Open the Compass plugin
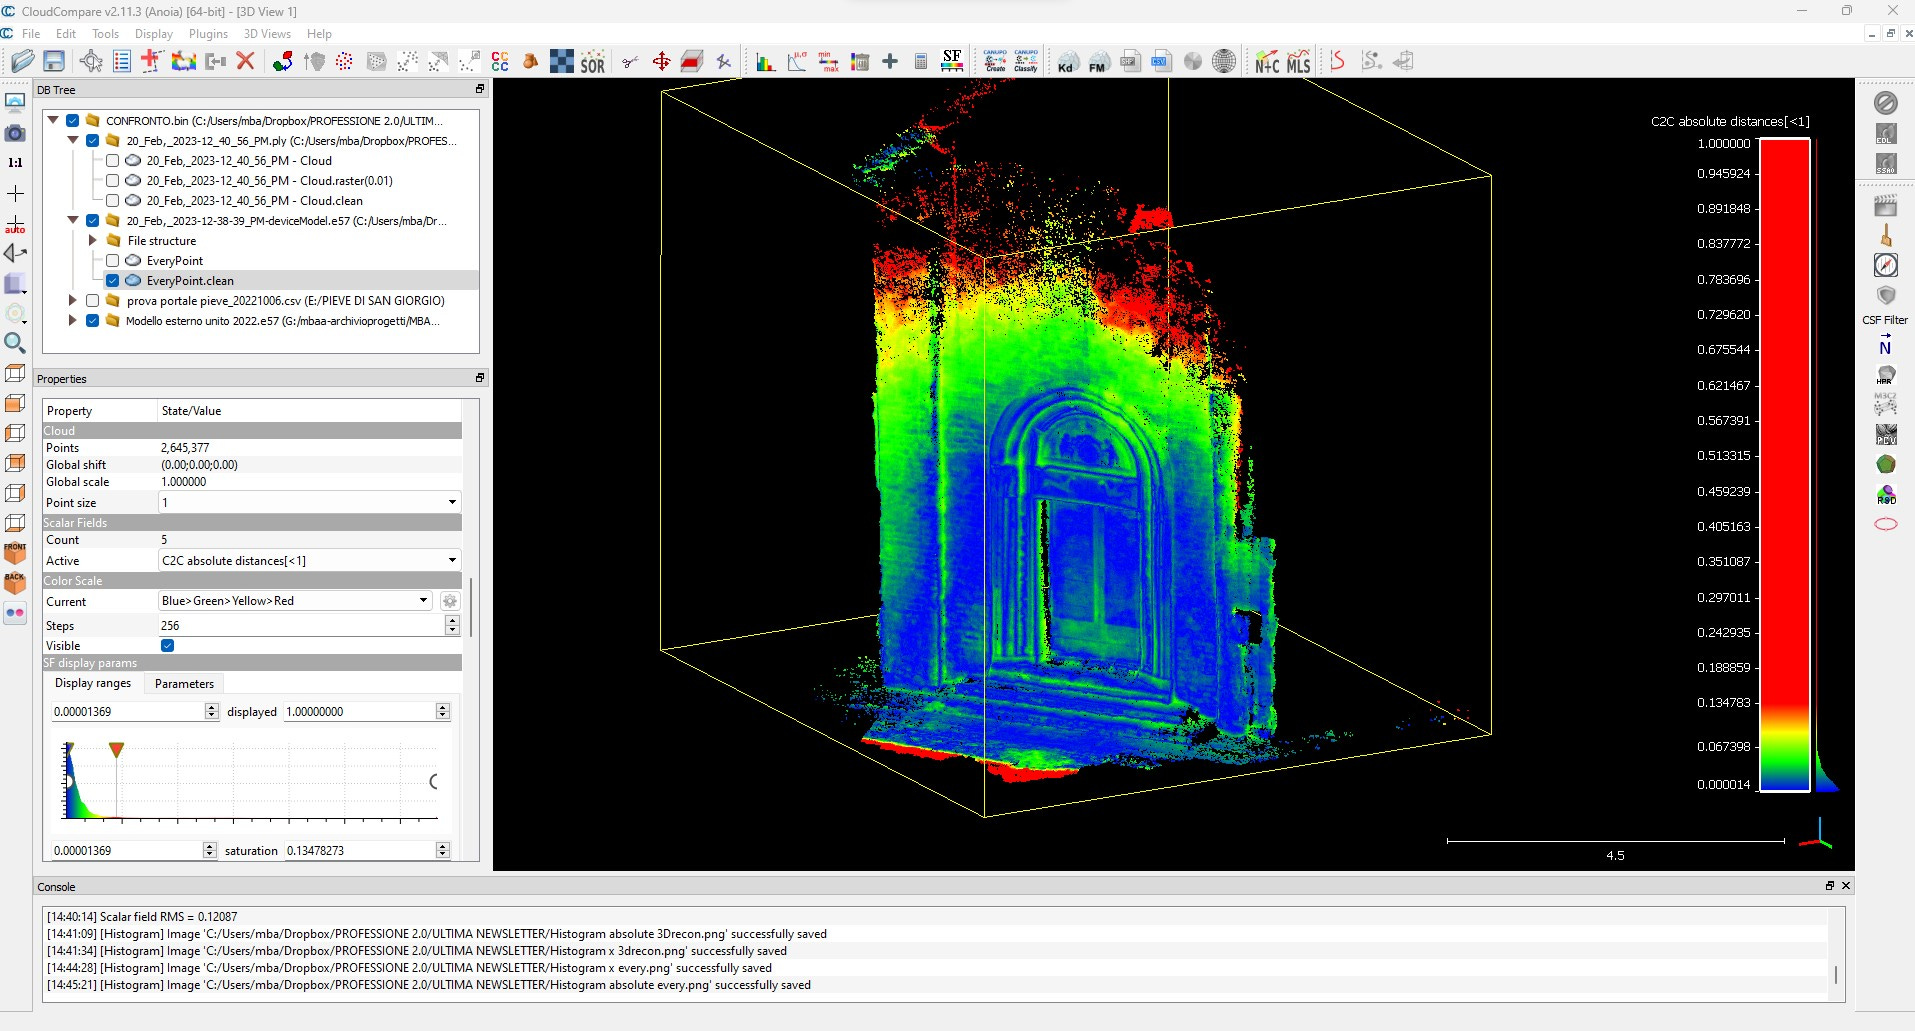The height and width of the screenshot is (1031, 1915). coord(1886,265)
